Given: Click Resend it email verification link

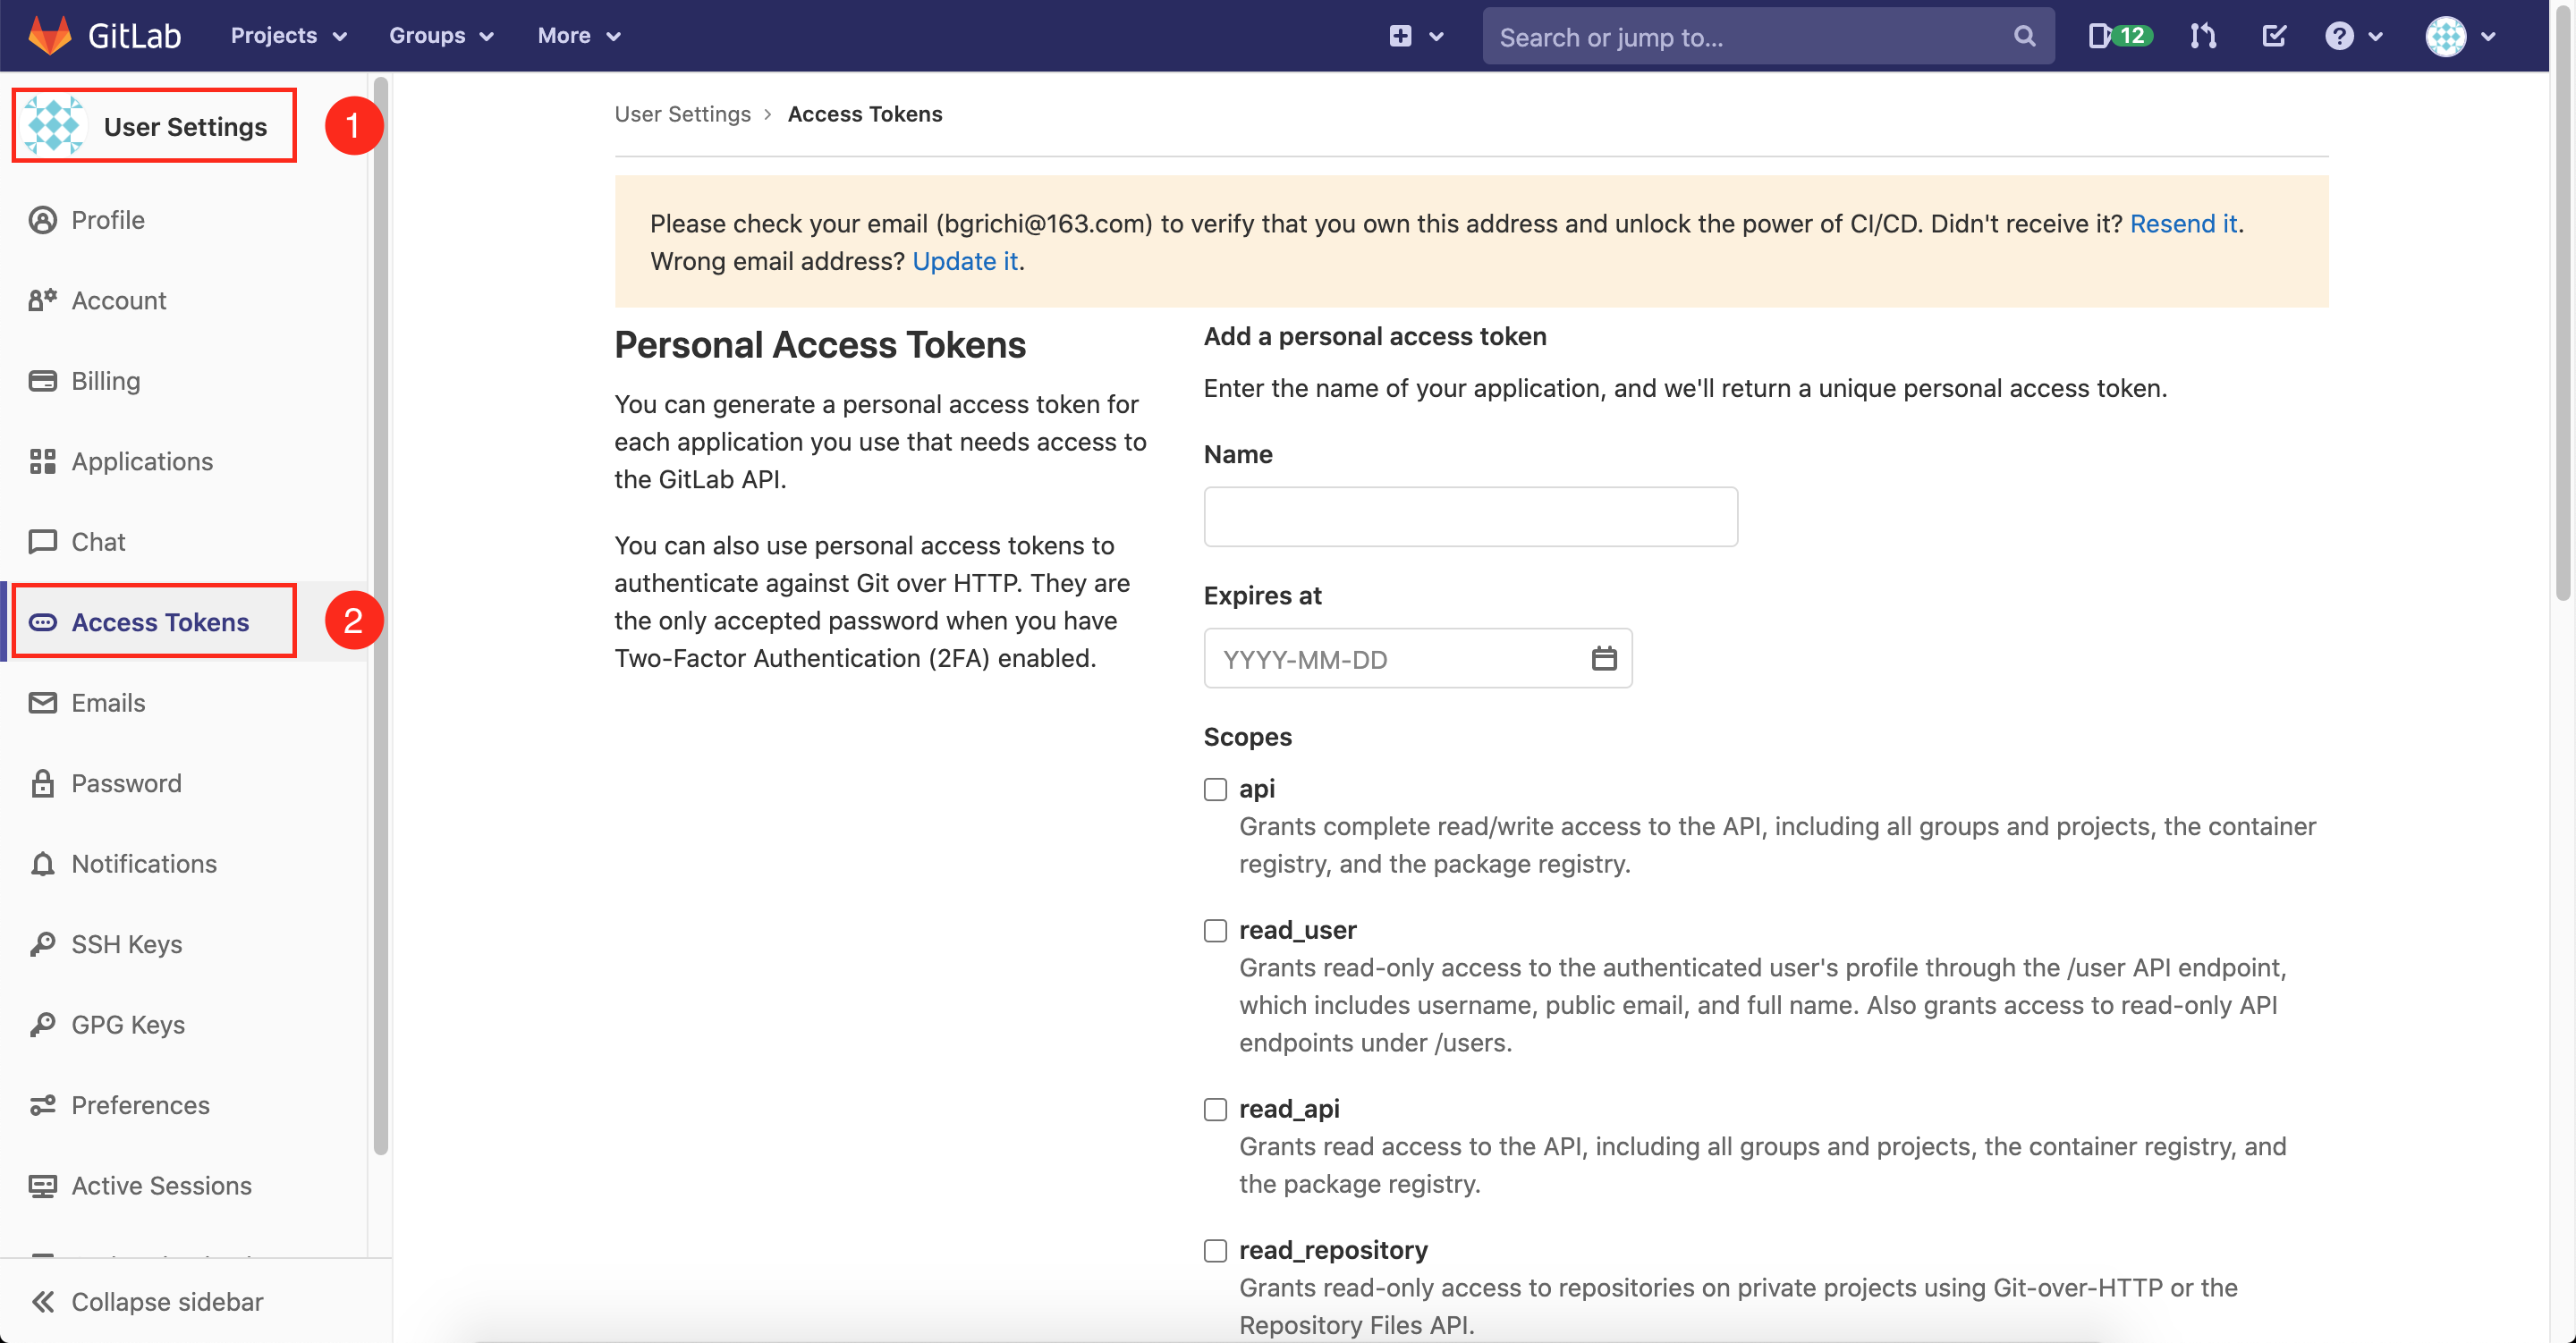Looking at the screenshot, I should coord(2186,223).
